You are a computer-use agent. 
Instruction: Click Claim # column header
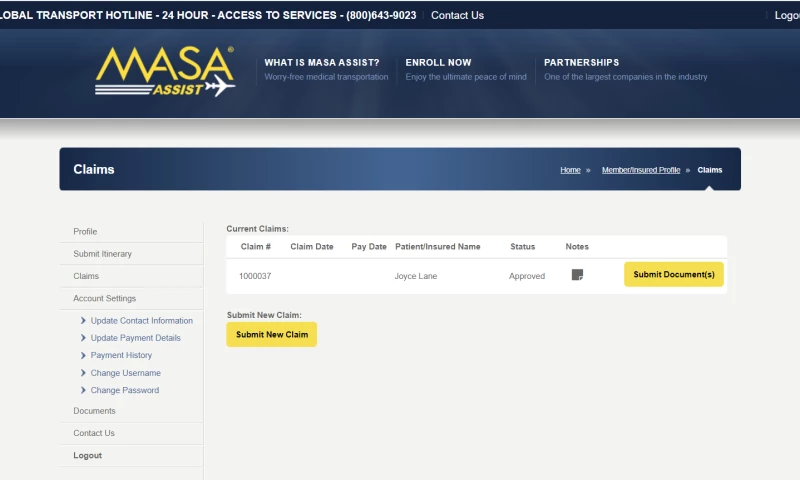[x=256, y=246]
